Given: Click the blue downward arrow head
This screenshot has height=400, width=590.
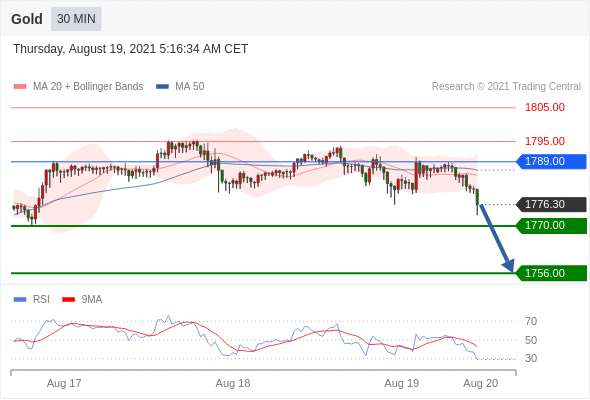Looking at the screenshot, I should point(509,265).
